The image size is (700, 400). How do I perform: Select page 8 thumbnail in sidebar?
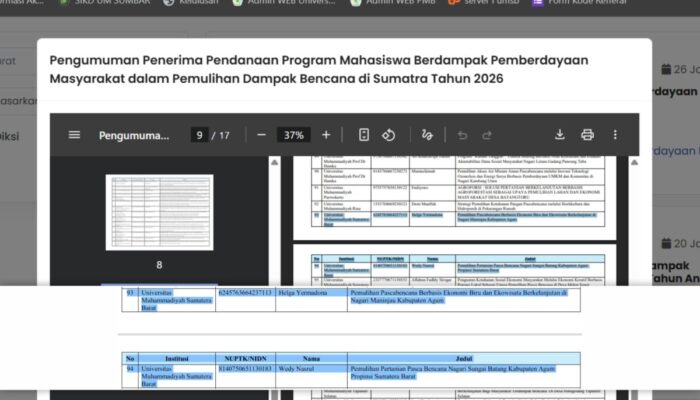point(159,212)
